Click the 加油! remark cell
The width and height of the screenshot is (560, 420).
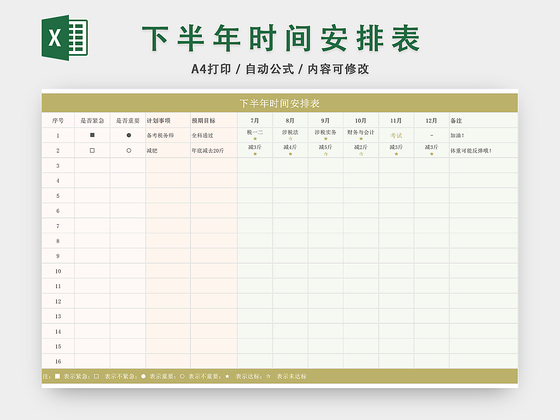(x=484, y=135)
